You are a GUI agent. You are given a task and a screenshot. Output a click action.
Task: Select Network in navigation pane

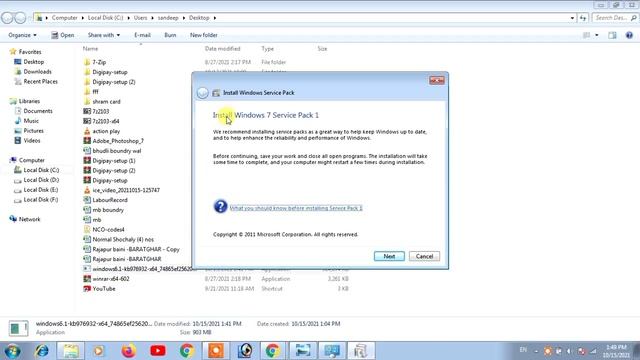point(29,219)
